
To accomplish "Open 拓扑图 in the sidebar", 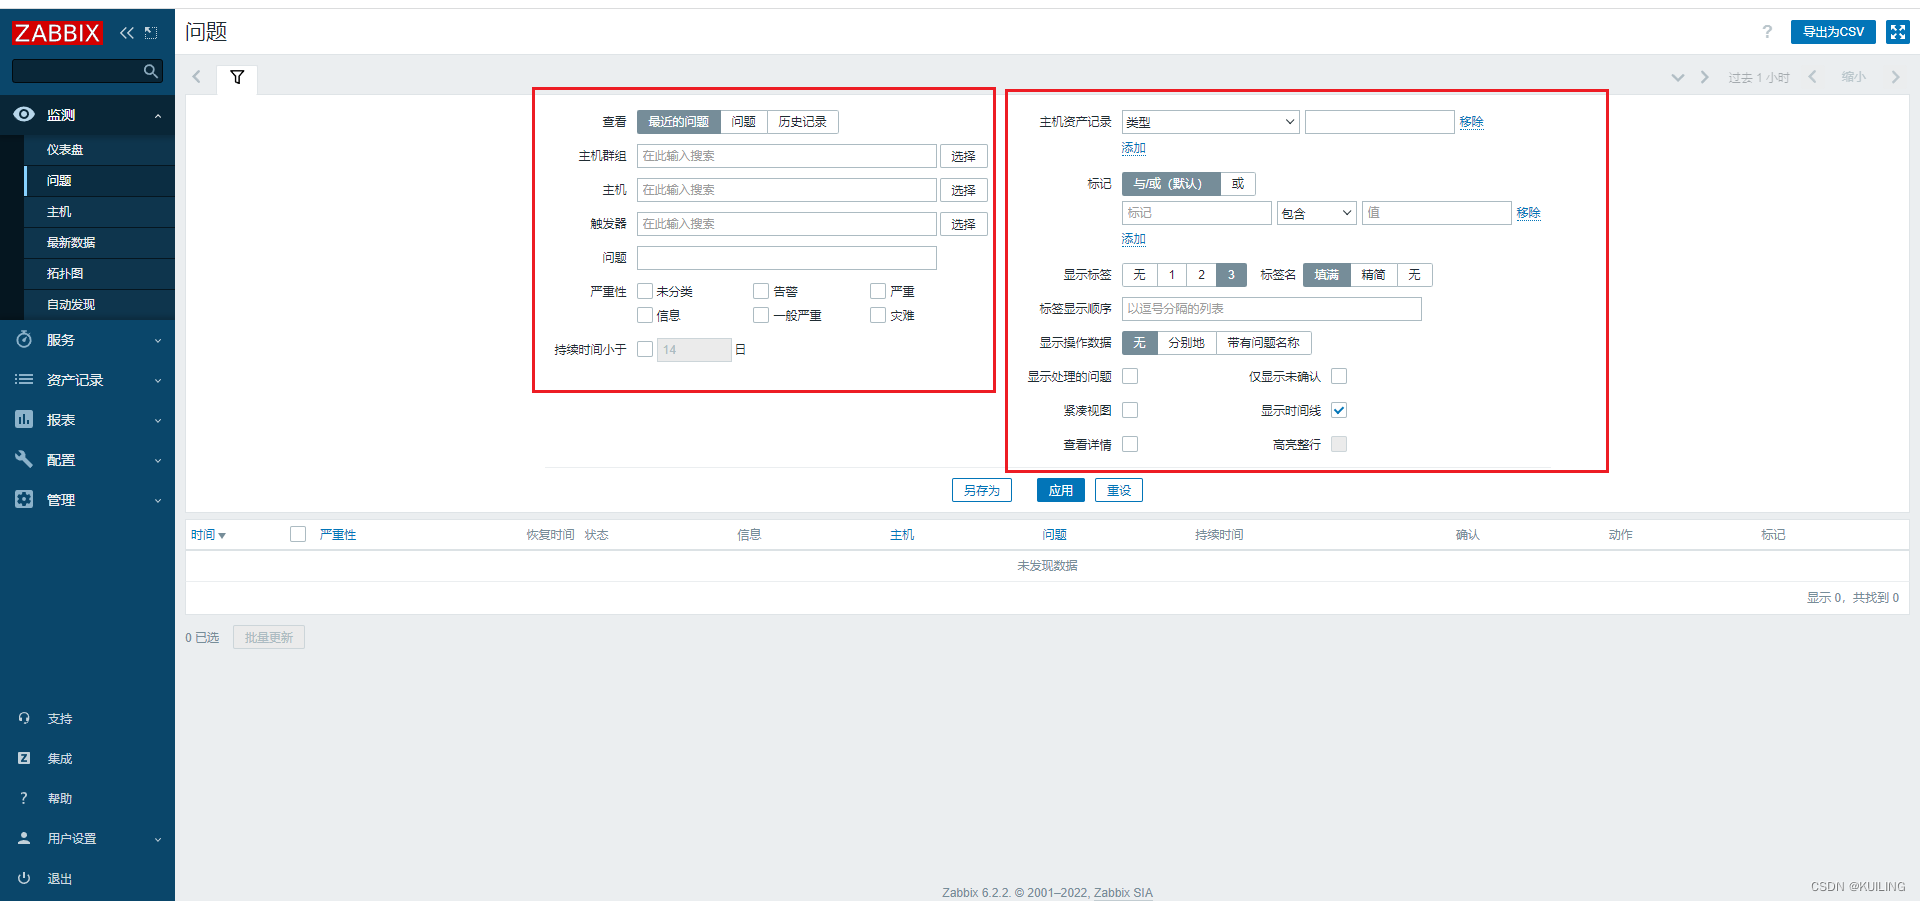I will [x=65, y=274].
